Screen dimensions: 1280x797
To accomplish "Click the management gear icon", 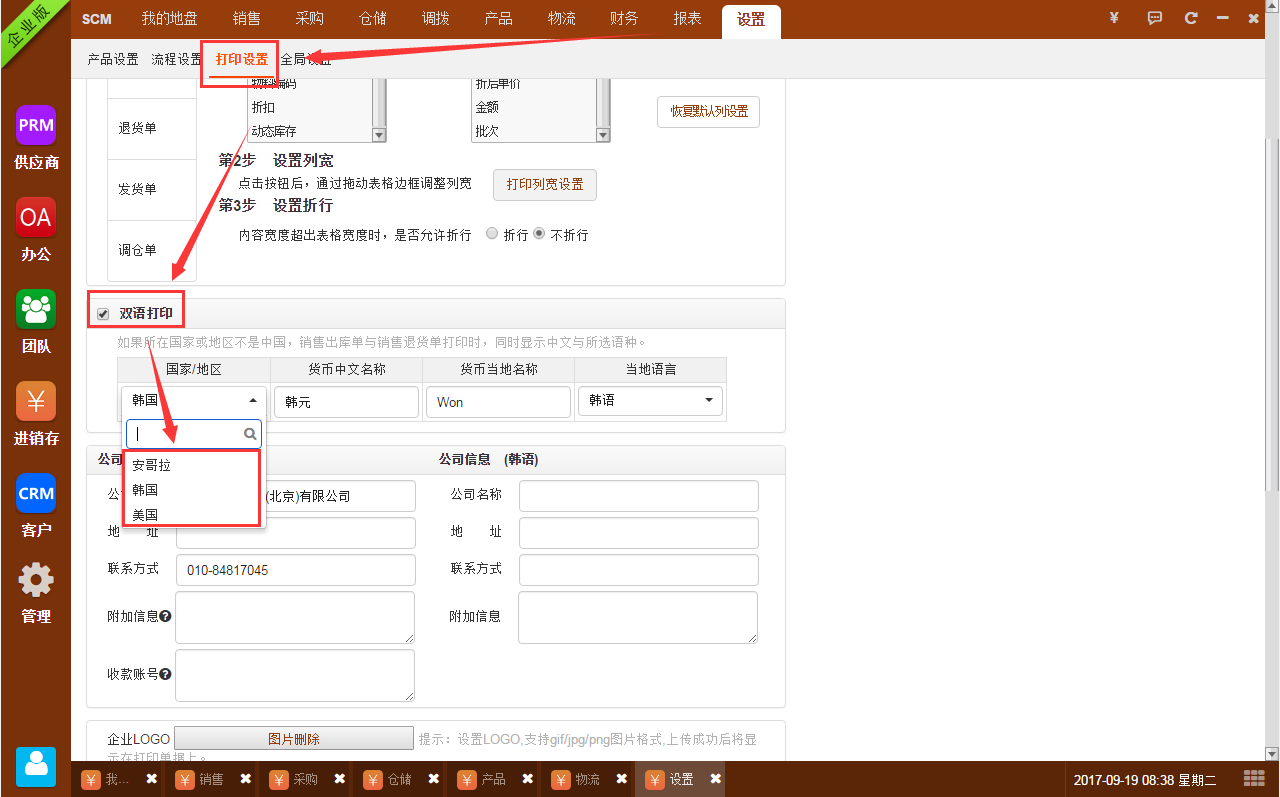I will click(36, 580).
